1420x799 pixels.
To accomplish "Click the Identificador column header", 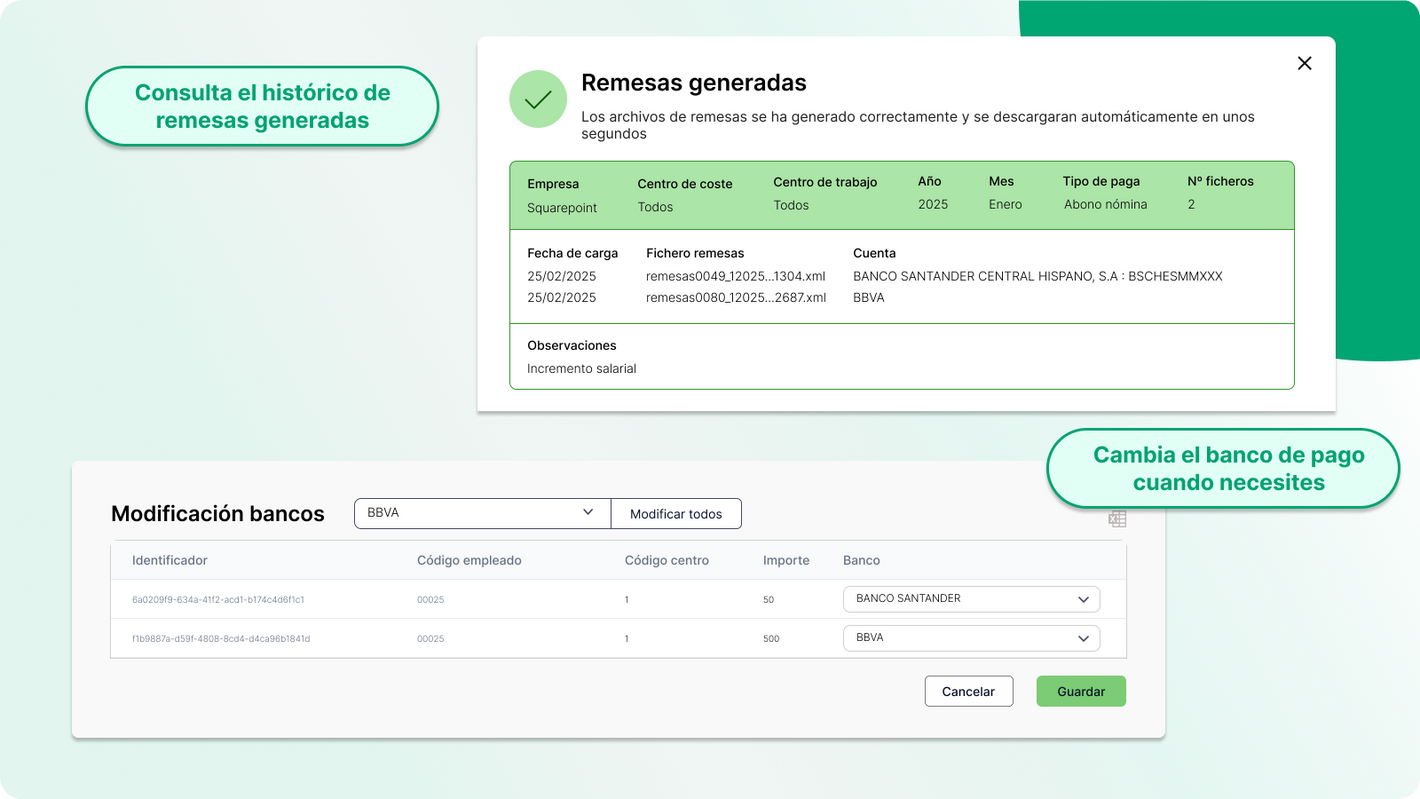I will click(x=170, y=560).
